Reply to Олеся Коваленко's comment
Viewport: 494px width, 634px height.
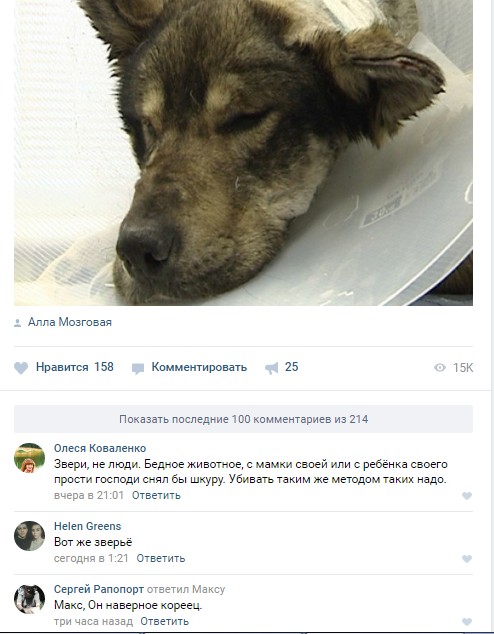(156, 495)
